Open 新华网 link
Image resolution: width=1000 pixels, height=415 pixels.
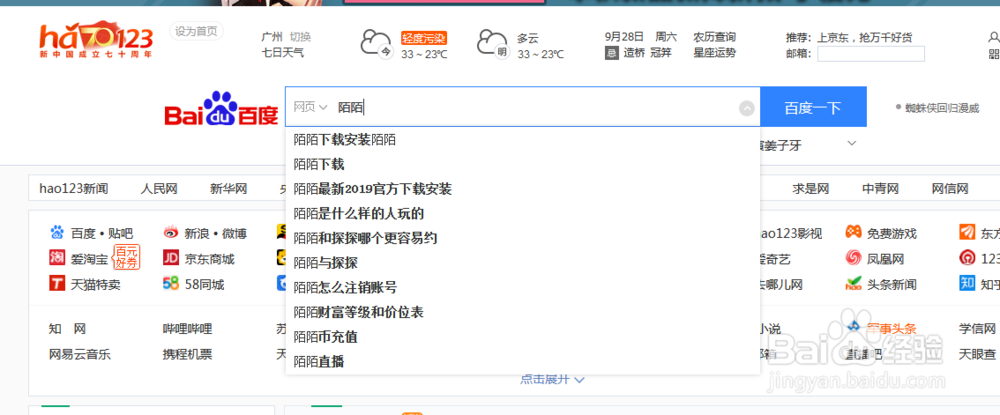228,189
